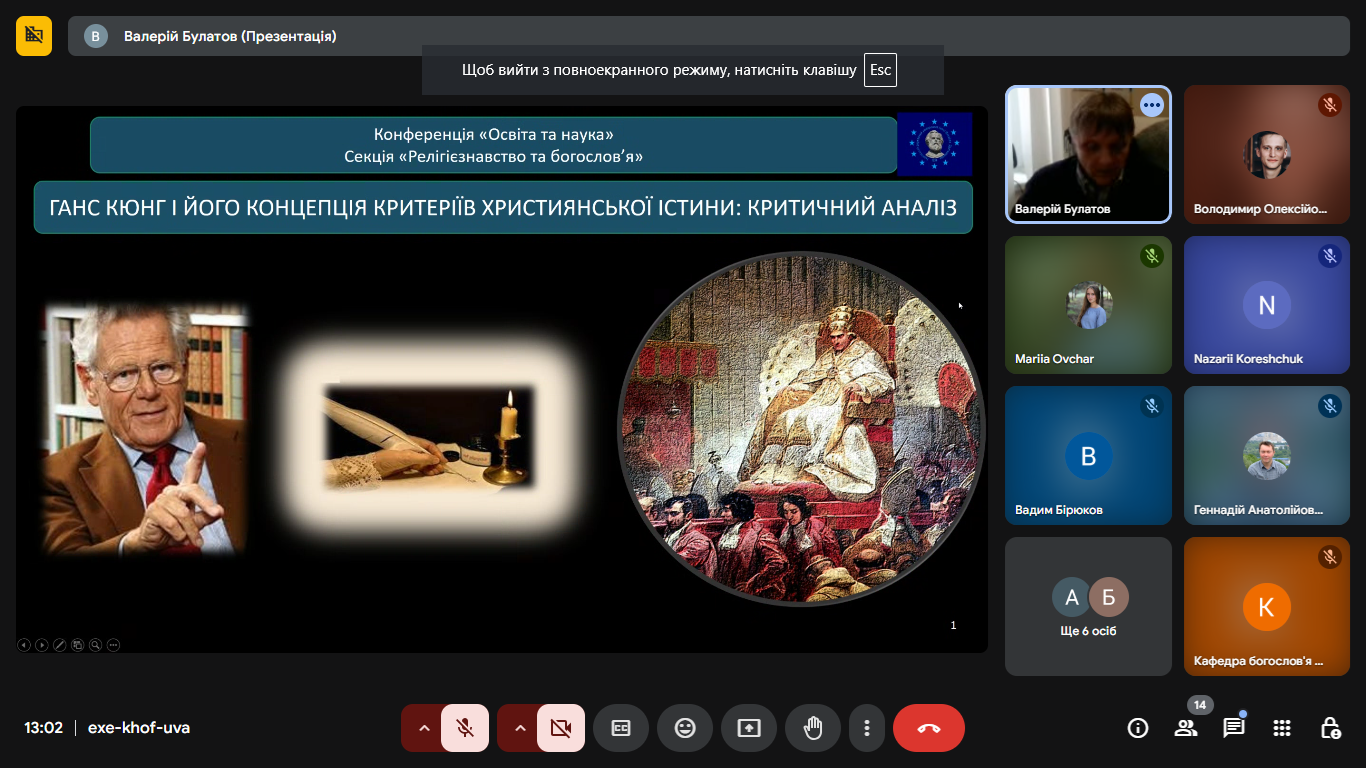
Task: Show the participants list
Action: point(1186,728)
